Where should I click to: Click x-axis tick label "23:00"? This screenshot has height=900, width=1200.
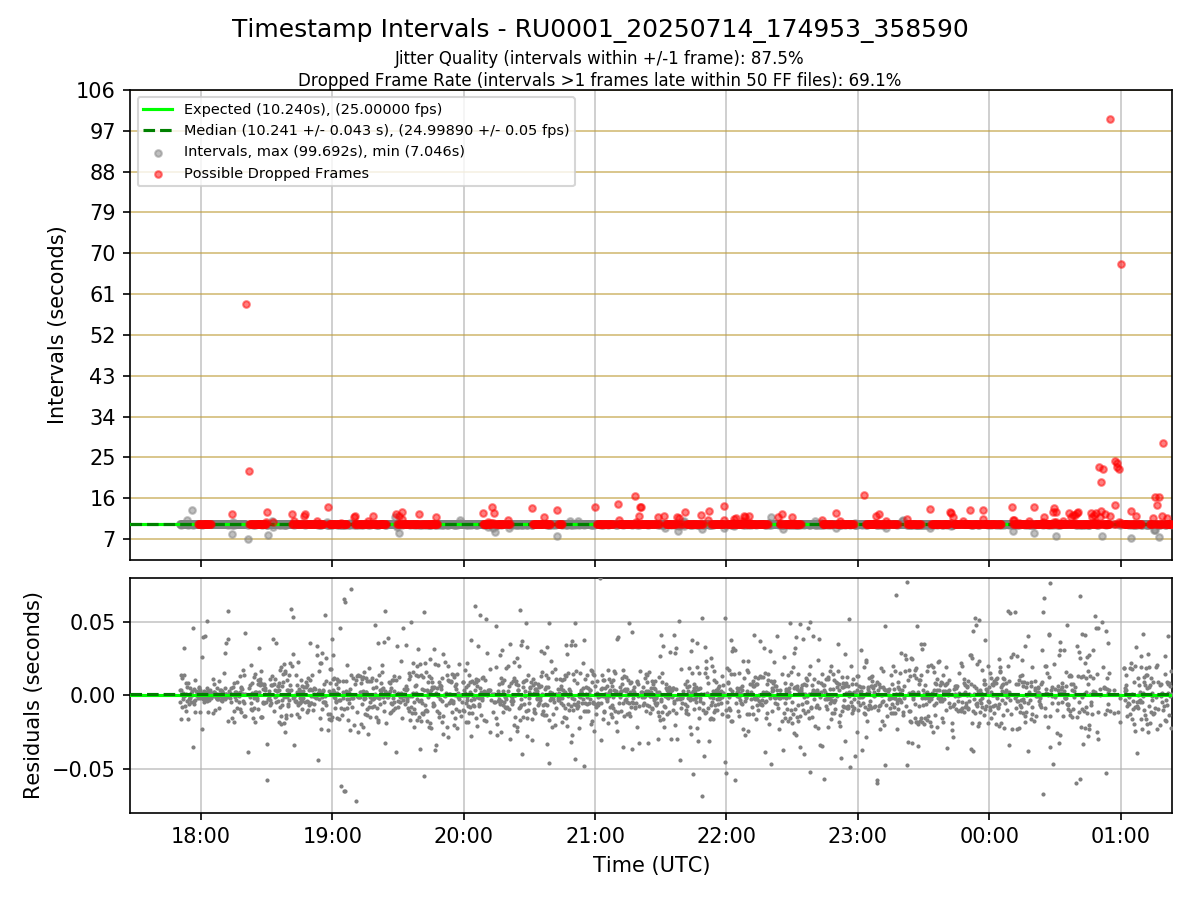click(858, 835)
